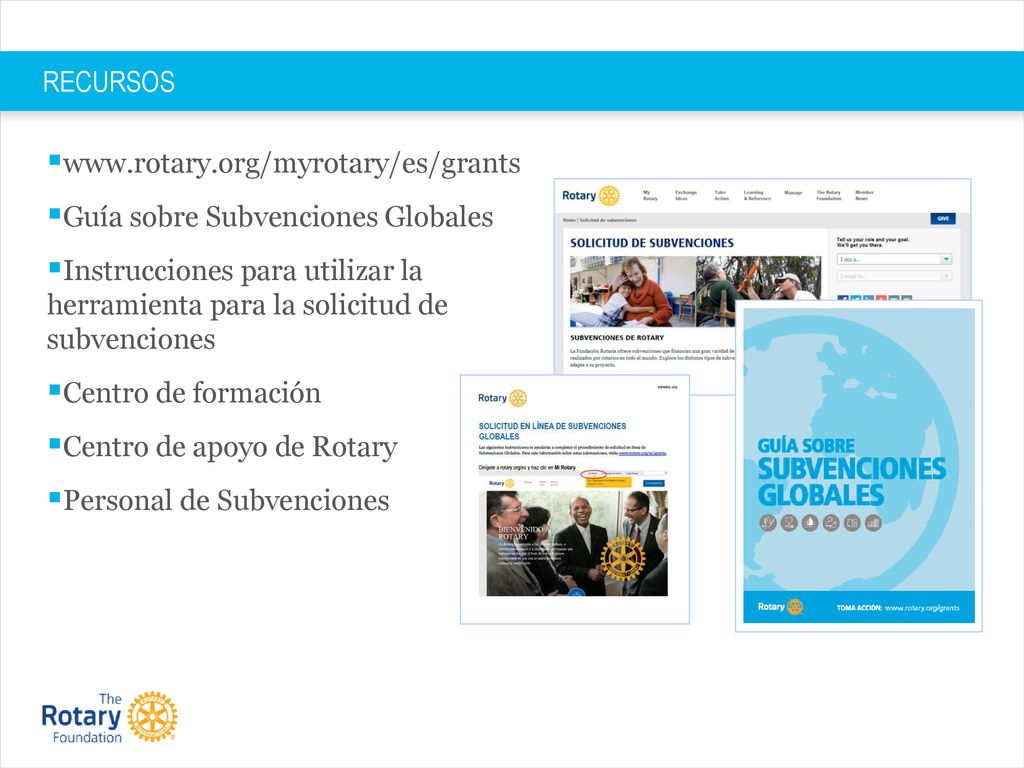The width and height of the screenshot is (1024, 768).
Task: Select 'Instrucciones para utilizar la herramienta' bullet text
Action: click(x=248, y=305)
